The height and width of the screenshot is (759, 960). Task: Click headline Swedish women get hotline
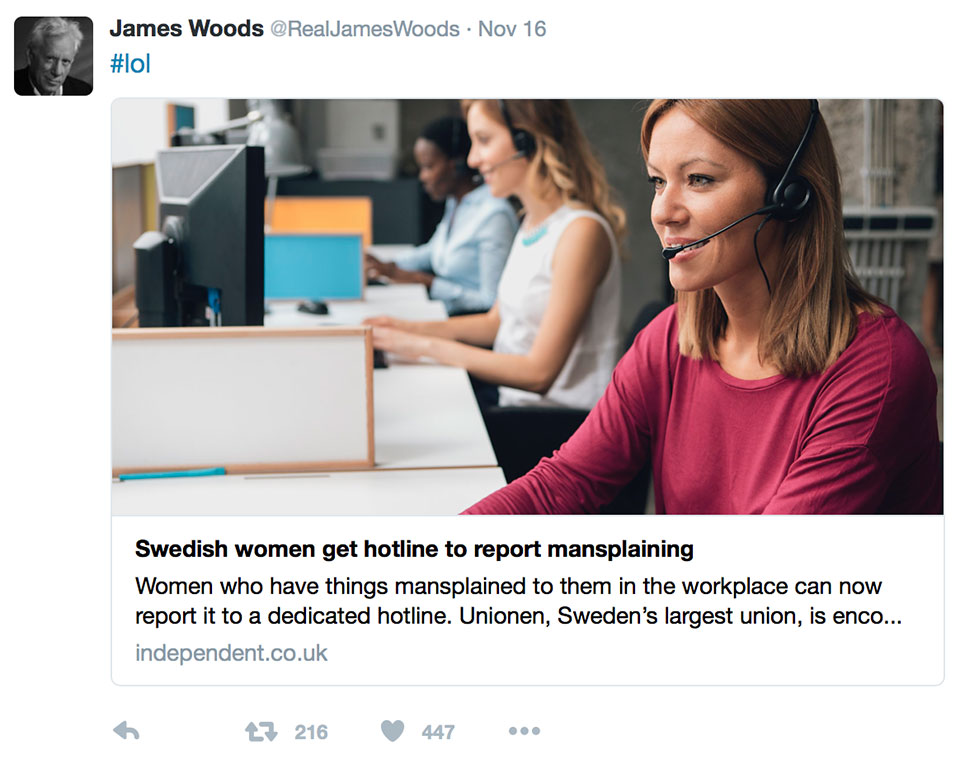414,549
